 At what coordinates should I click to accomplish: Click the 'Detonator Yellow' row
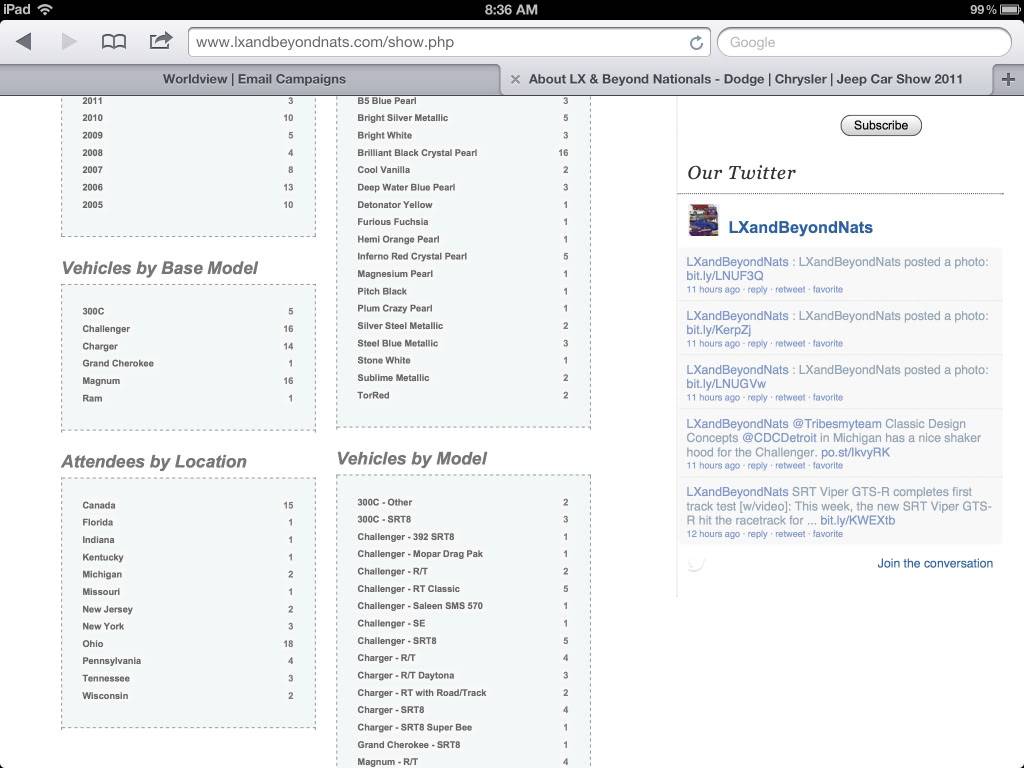pos(463,205)
